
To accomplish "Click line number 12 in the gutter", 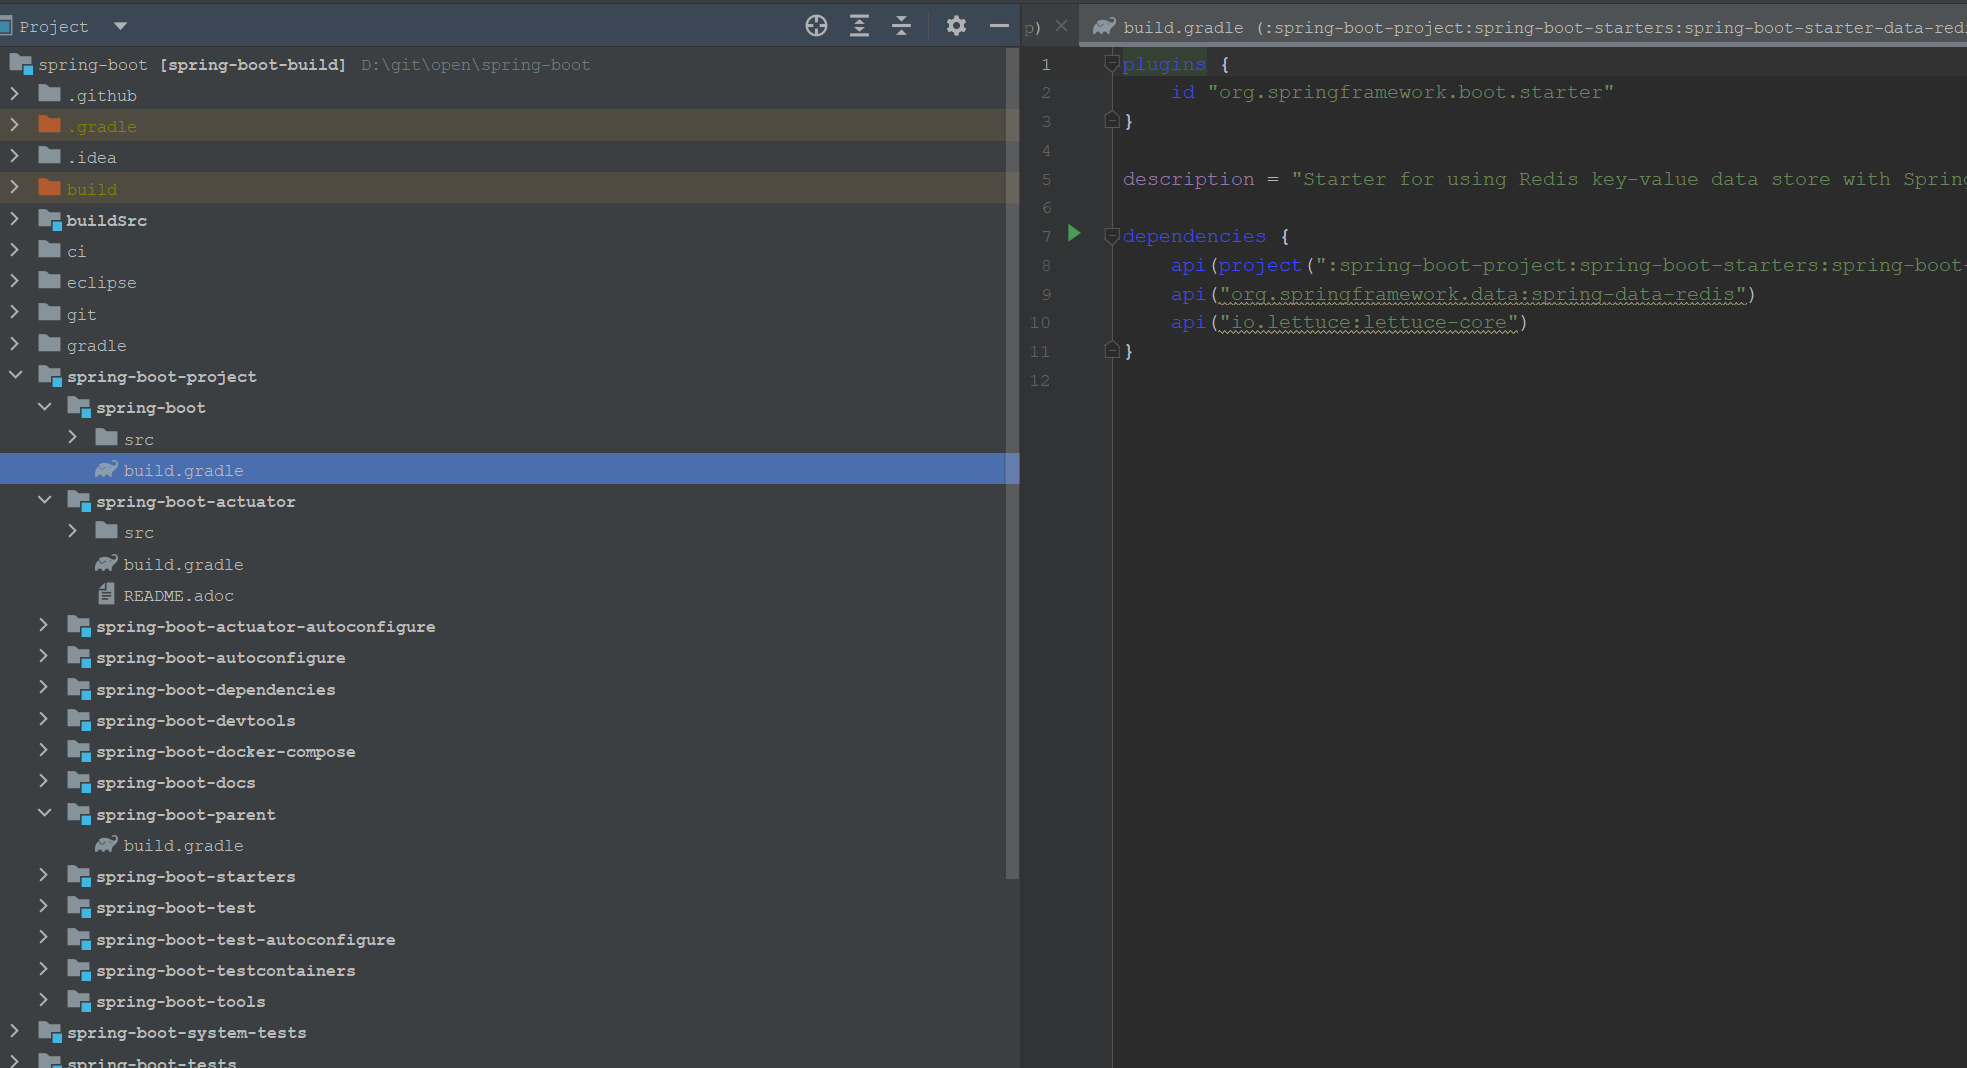I will (x=1040, y=380).
